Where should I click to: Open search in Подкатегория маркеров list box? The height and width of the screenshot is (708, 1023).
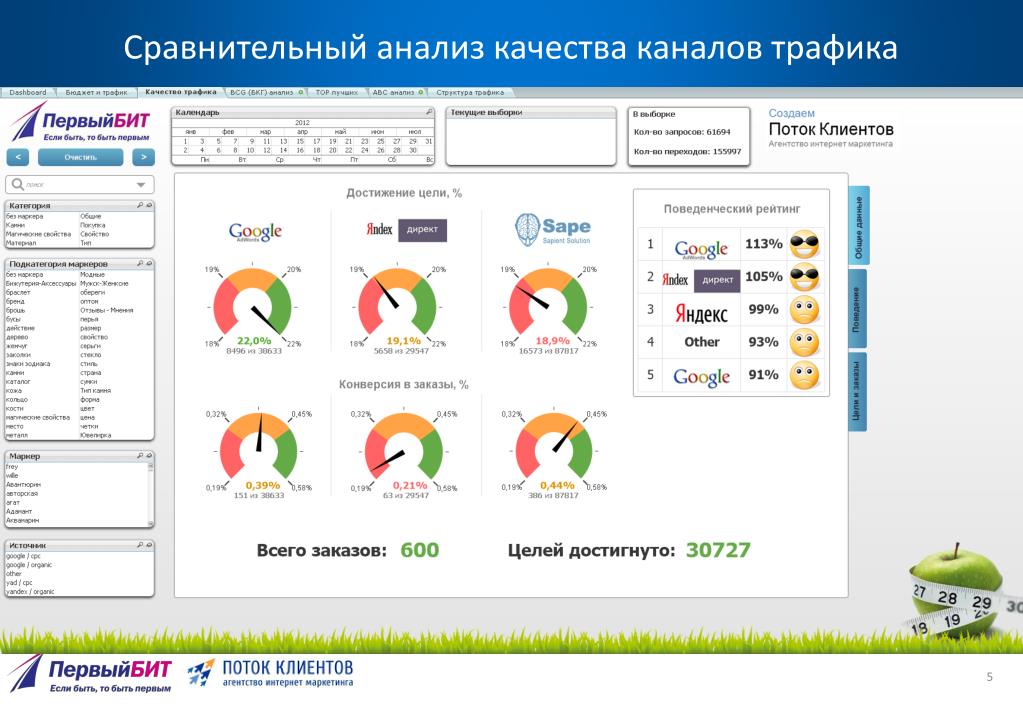140,264
